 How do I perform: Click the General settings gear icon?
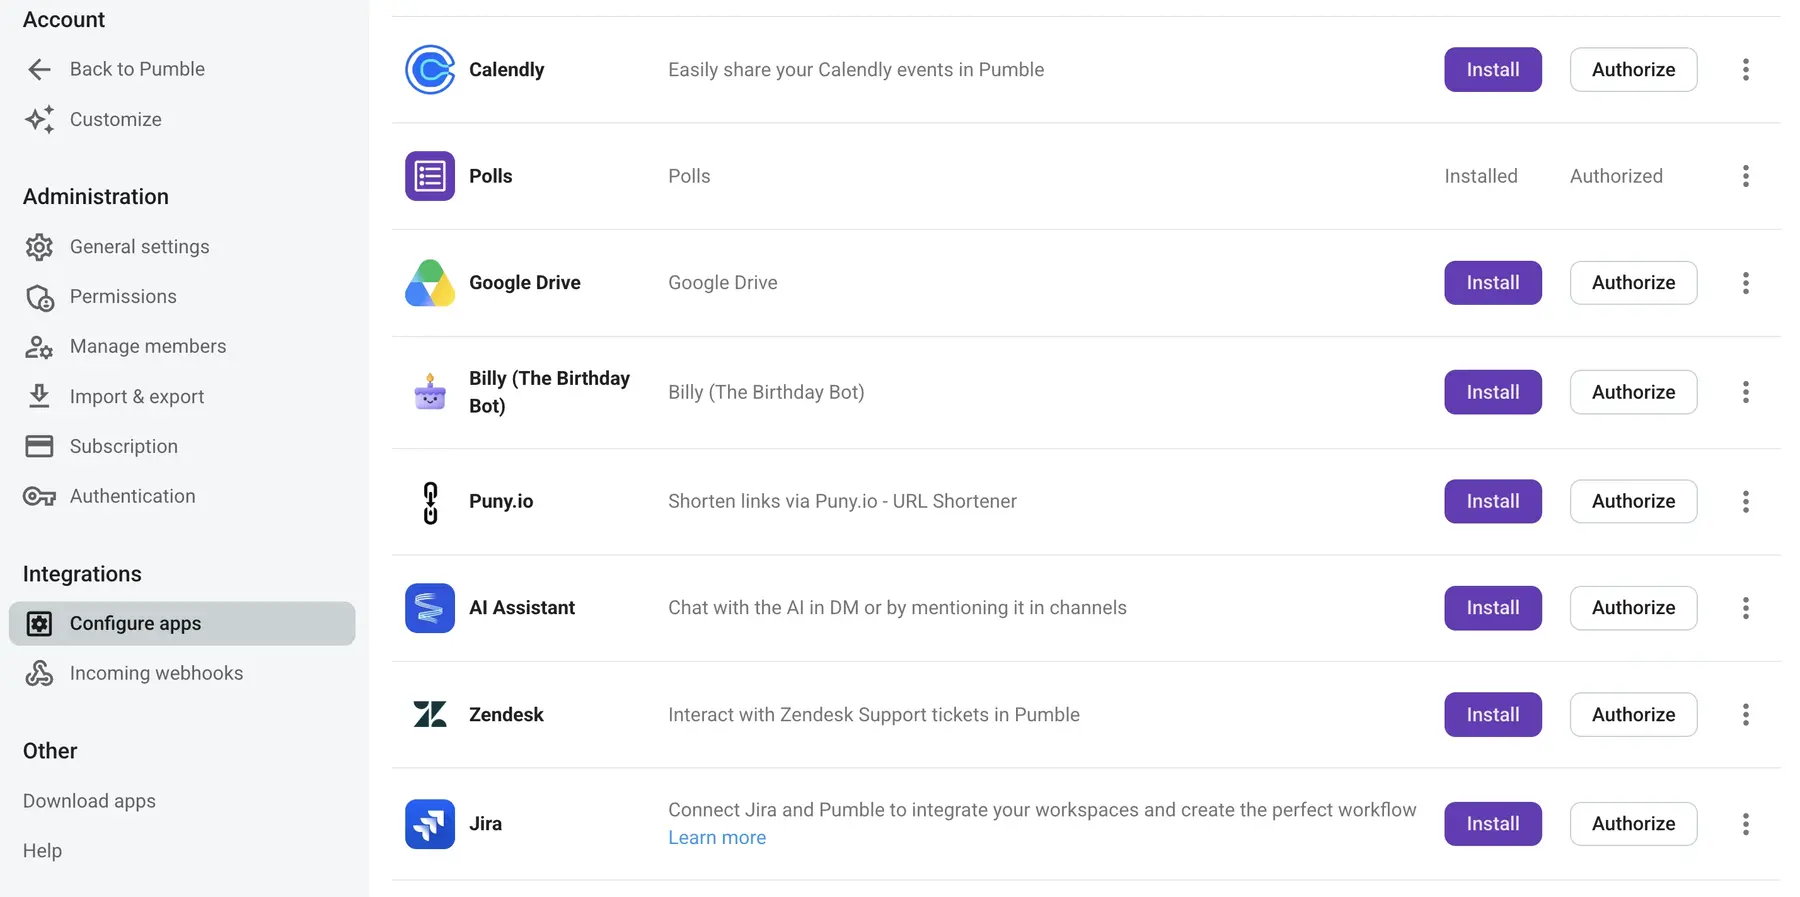pos(39,247)
